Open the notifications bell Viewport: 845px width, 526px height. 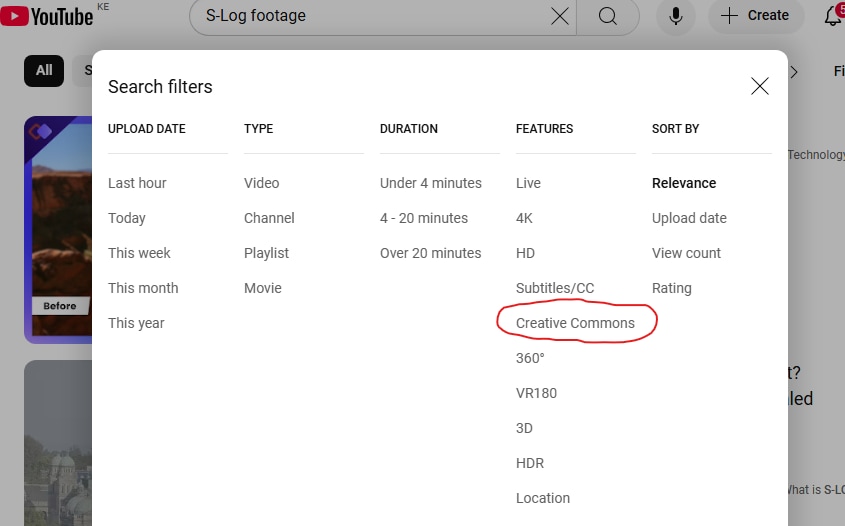(833, 16)
